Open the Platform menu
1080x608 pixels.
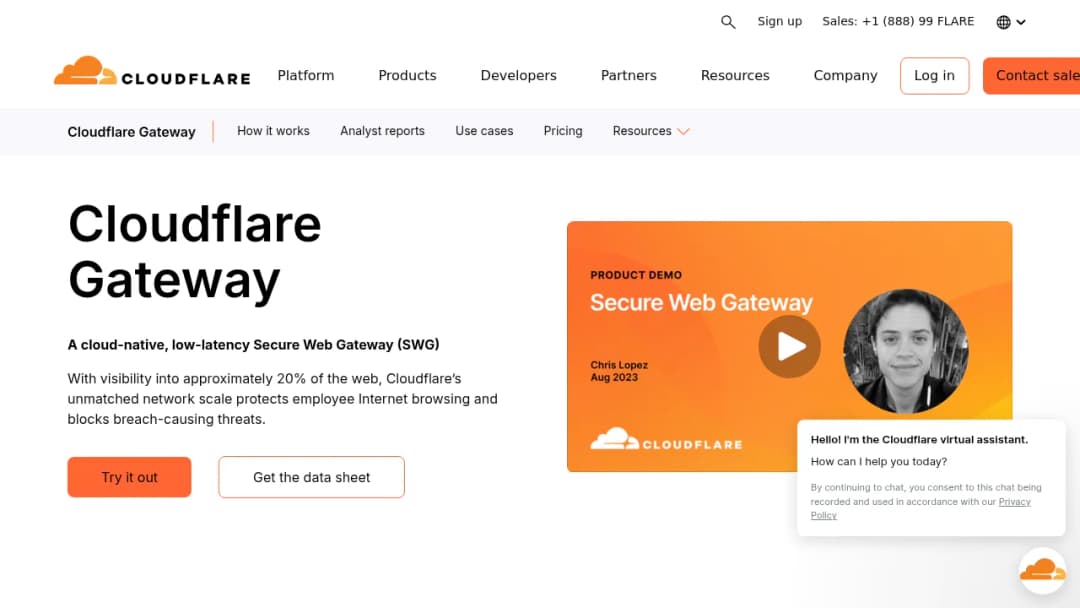pyautogui.click(x=306, y=76)
